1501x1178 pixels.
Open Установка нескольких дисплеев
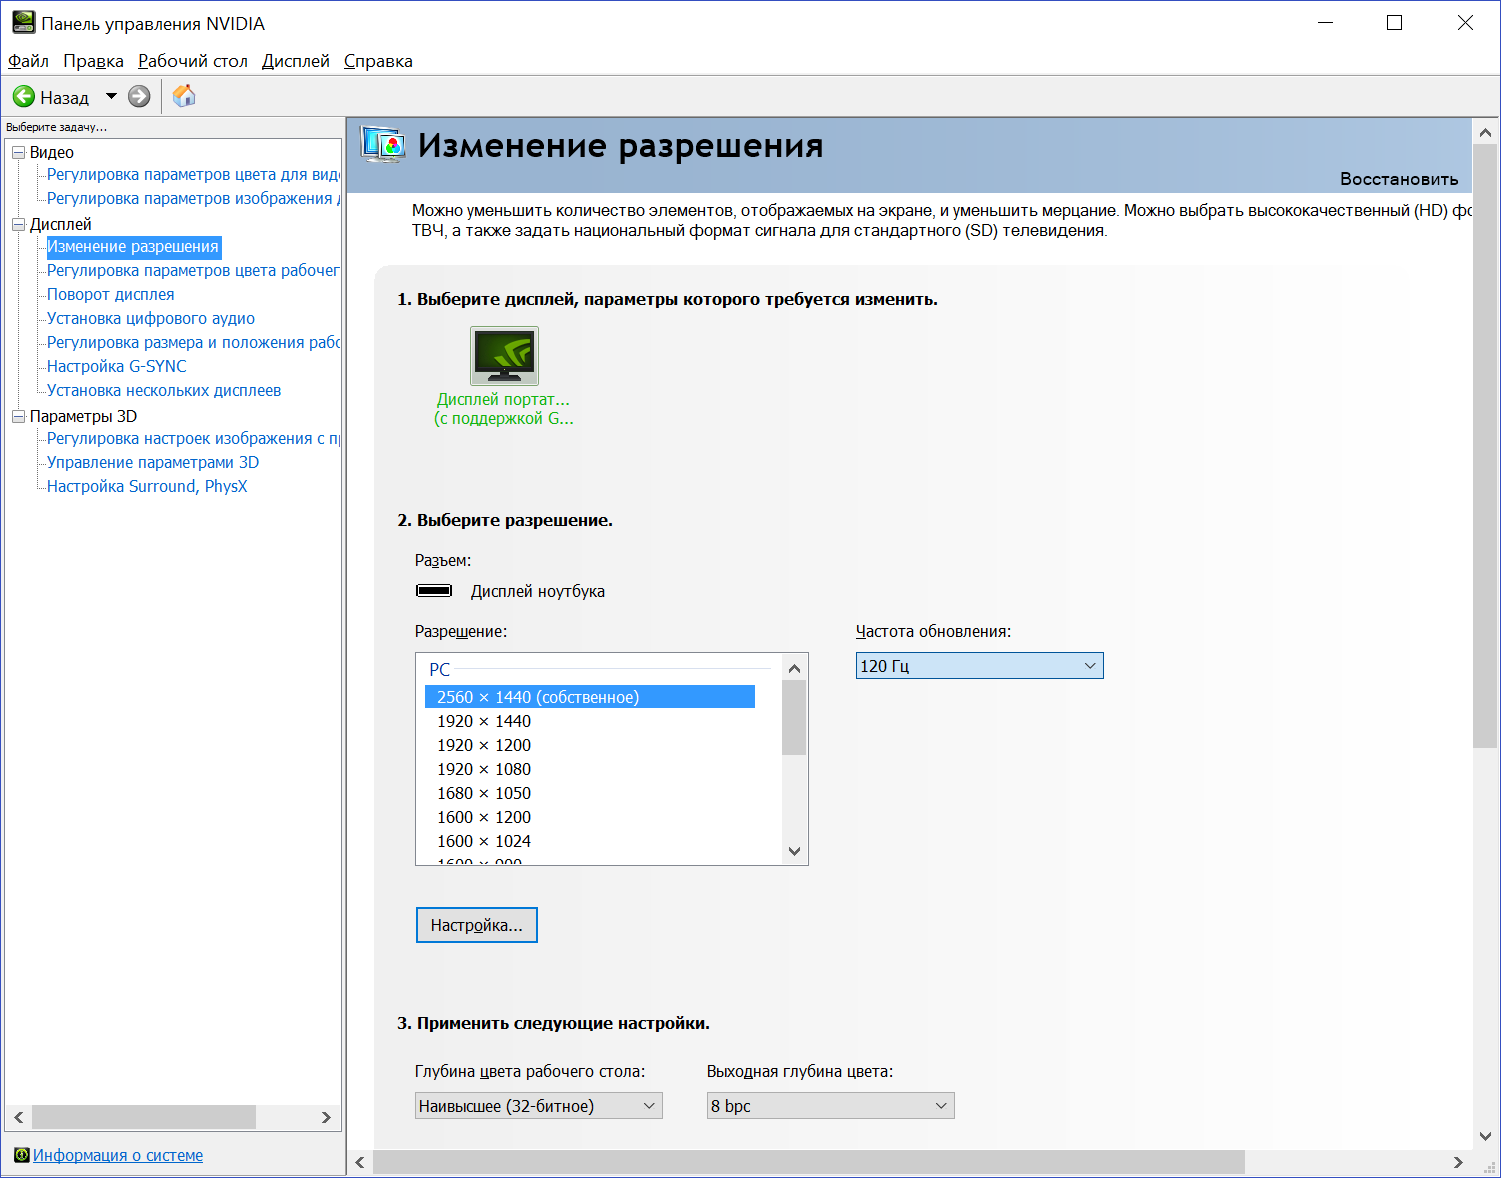164,390
